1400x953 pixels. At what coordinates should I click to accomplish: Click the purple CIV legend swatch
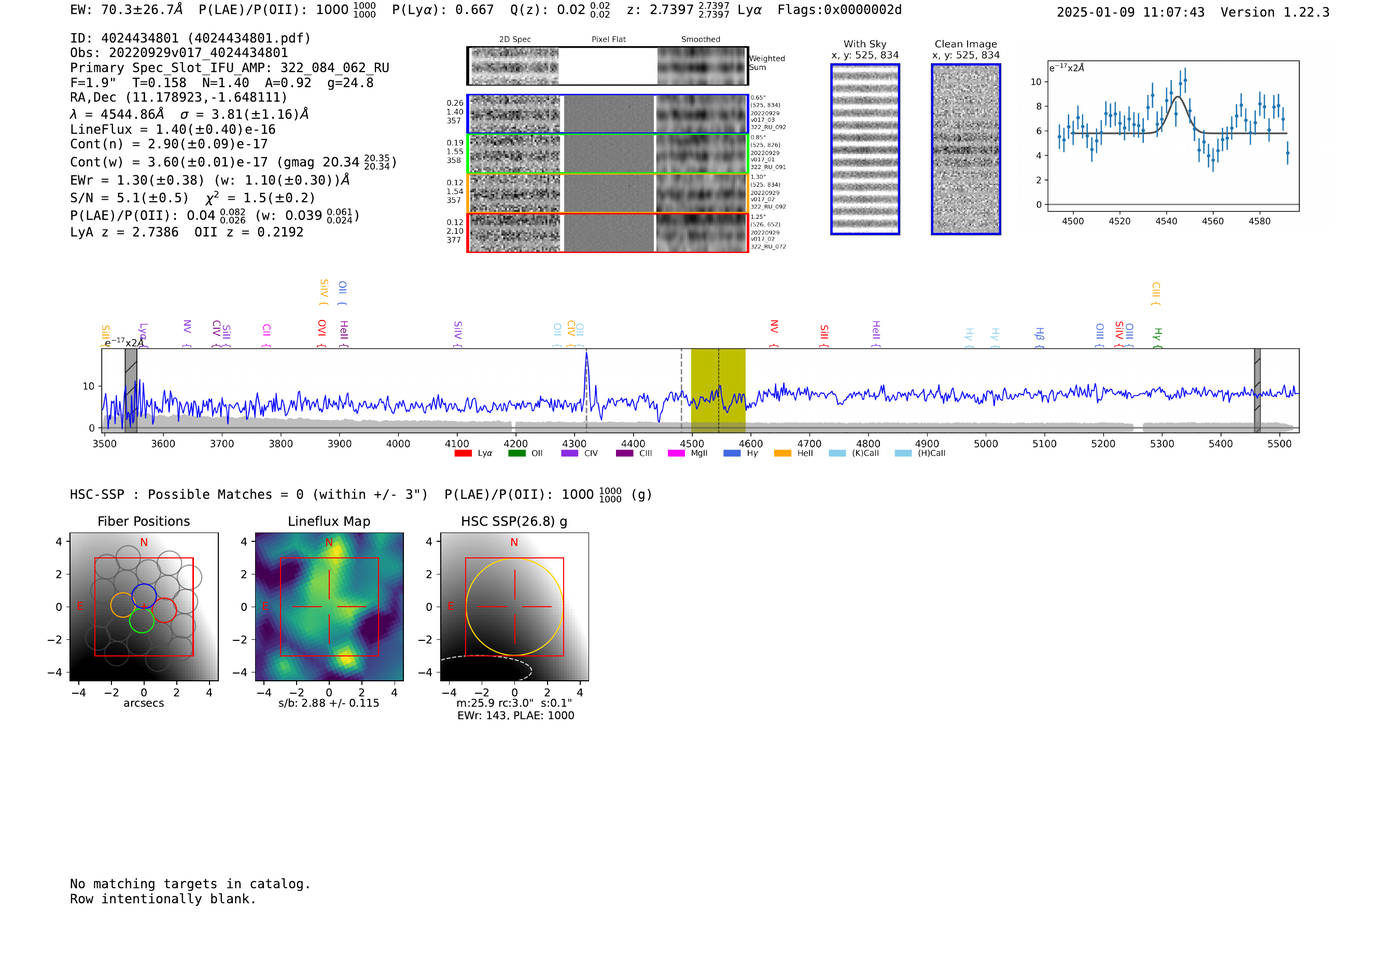click(x=570, y=453)
